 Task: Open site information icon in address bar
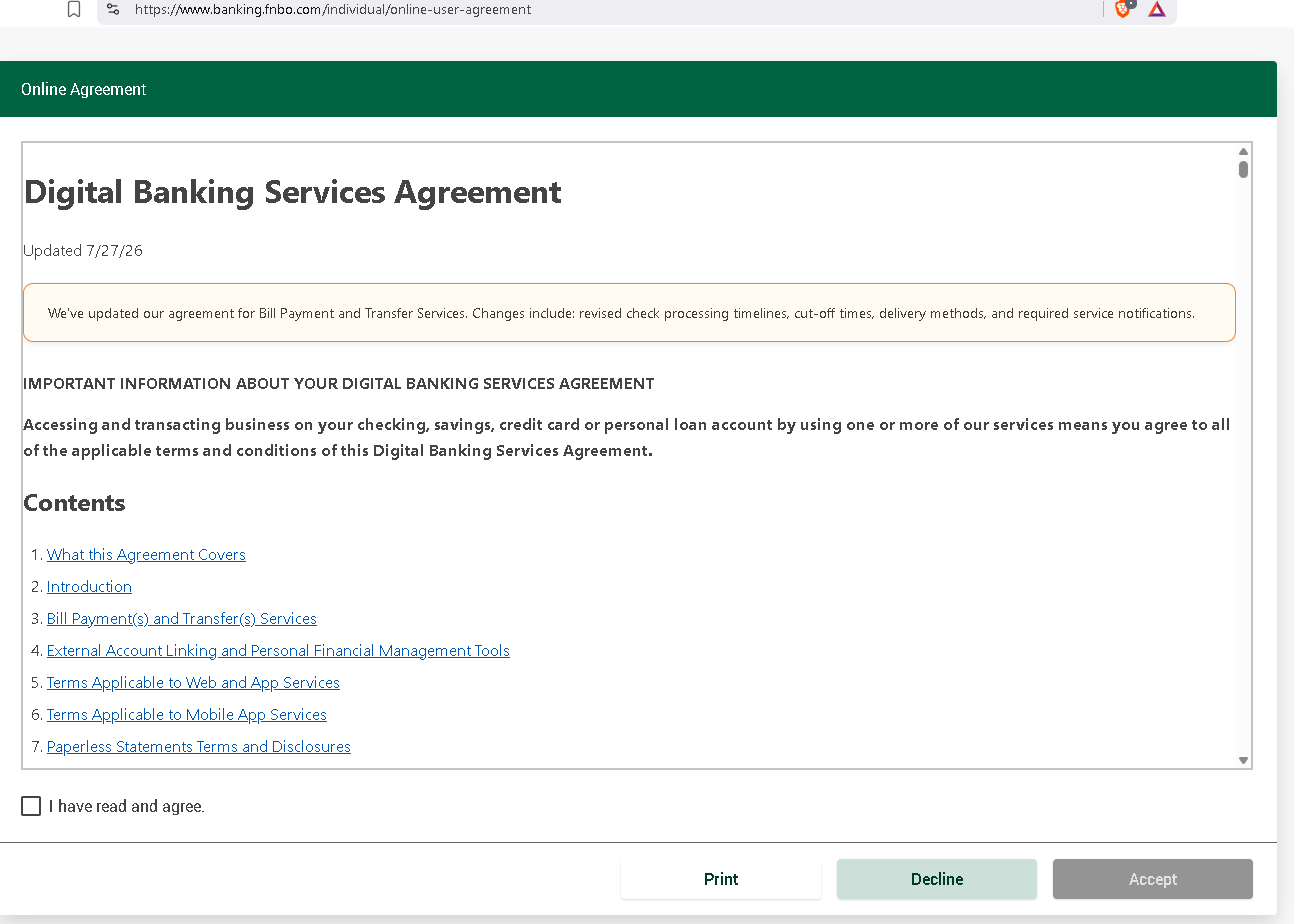click(113, 9)
